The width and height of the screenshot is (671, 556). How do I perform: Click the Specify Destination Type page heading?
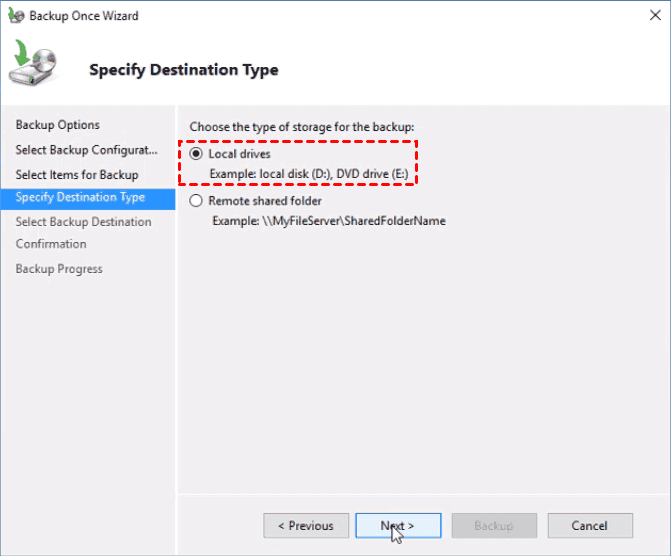(x=184, y=70)
